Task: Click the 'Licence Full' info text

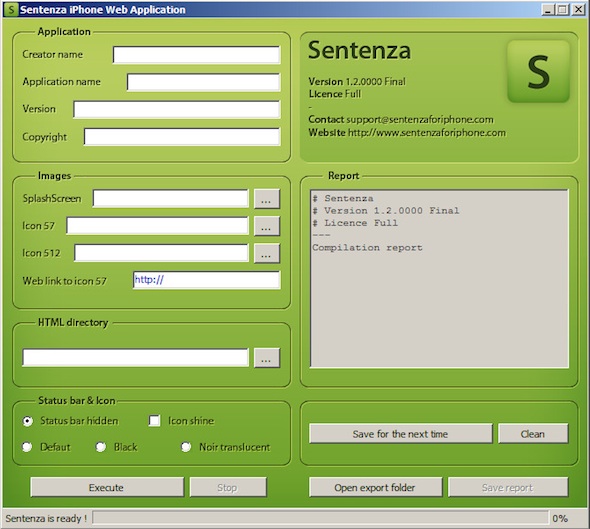Action: pyautogui.click(x=335, y=94)
